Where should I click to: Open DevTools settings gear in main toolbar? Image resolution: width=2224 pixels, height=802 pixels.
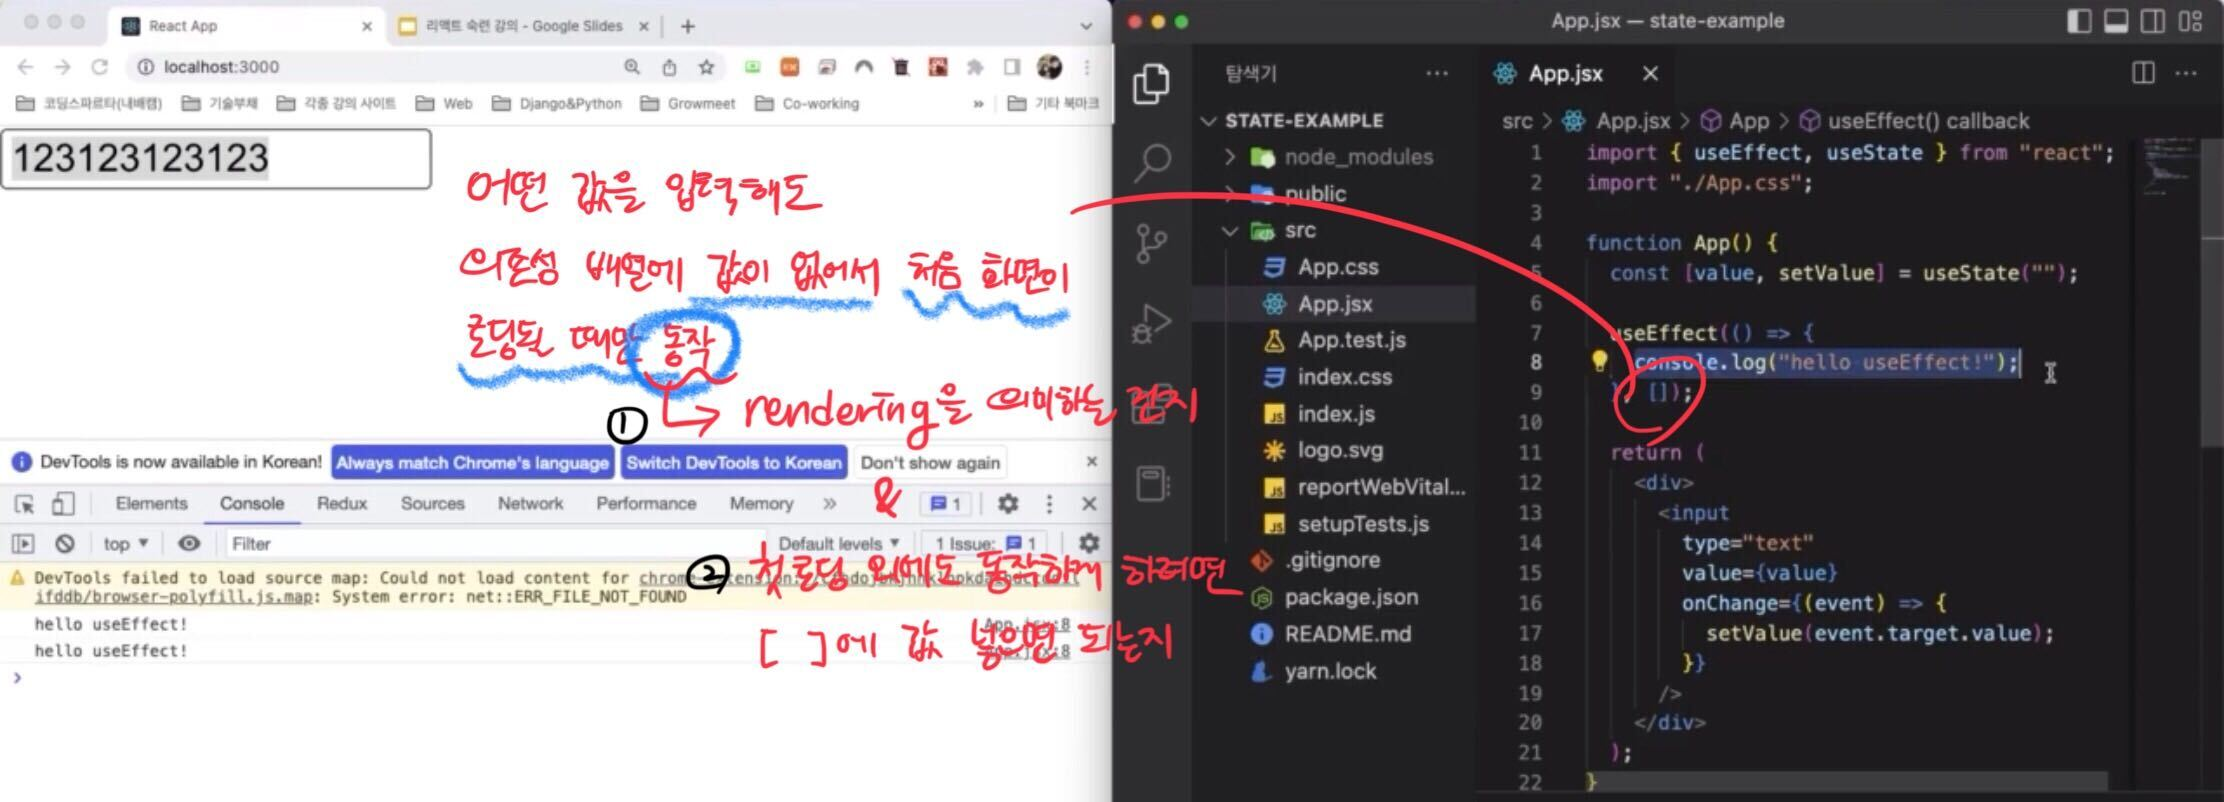(x=1008, y=504)
